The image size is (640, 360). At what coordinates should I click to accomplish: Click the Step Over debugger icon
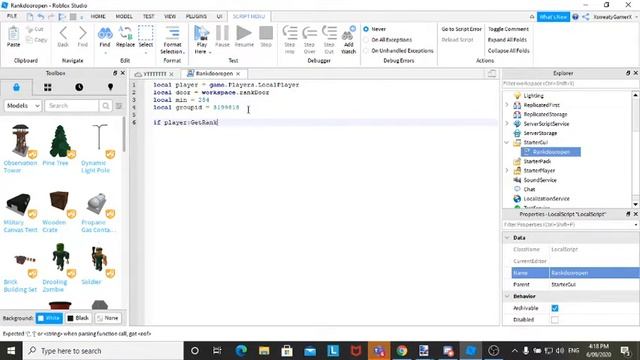coord(309,33)
